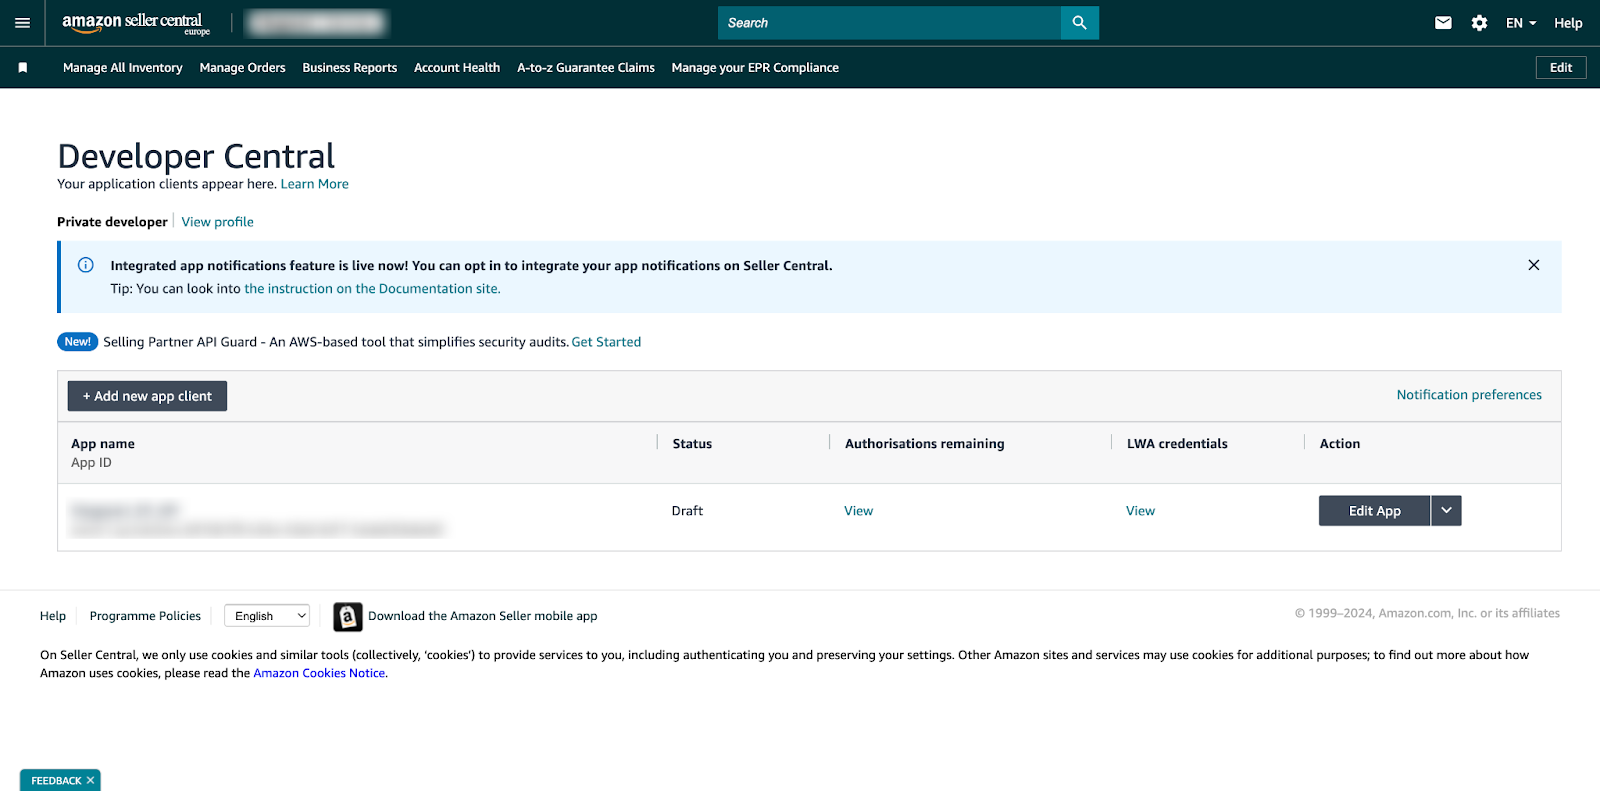Click the Amazon Seller Central logo
This screenshot has height=791, width=1600.
point(136,23)
